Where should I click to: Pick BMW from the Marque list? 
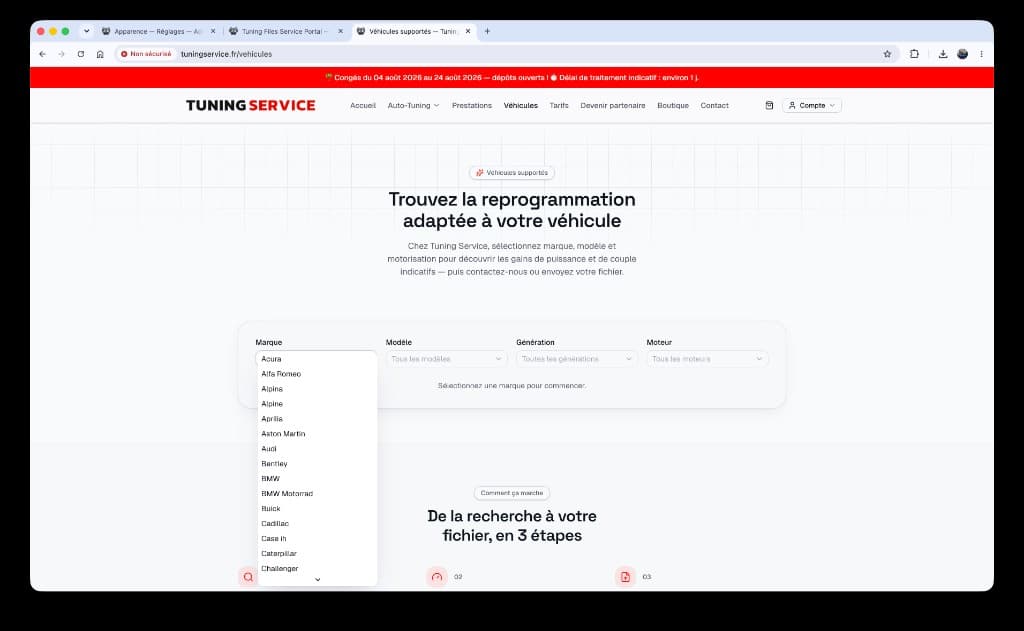317,479
